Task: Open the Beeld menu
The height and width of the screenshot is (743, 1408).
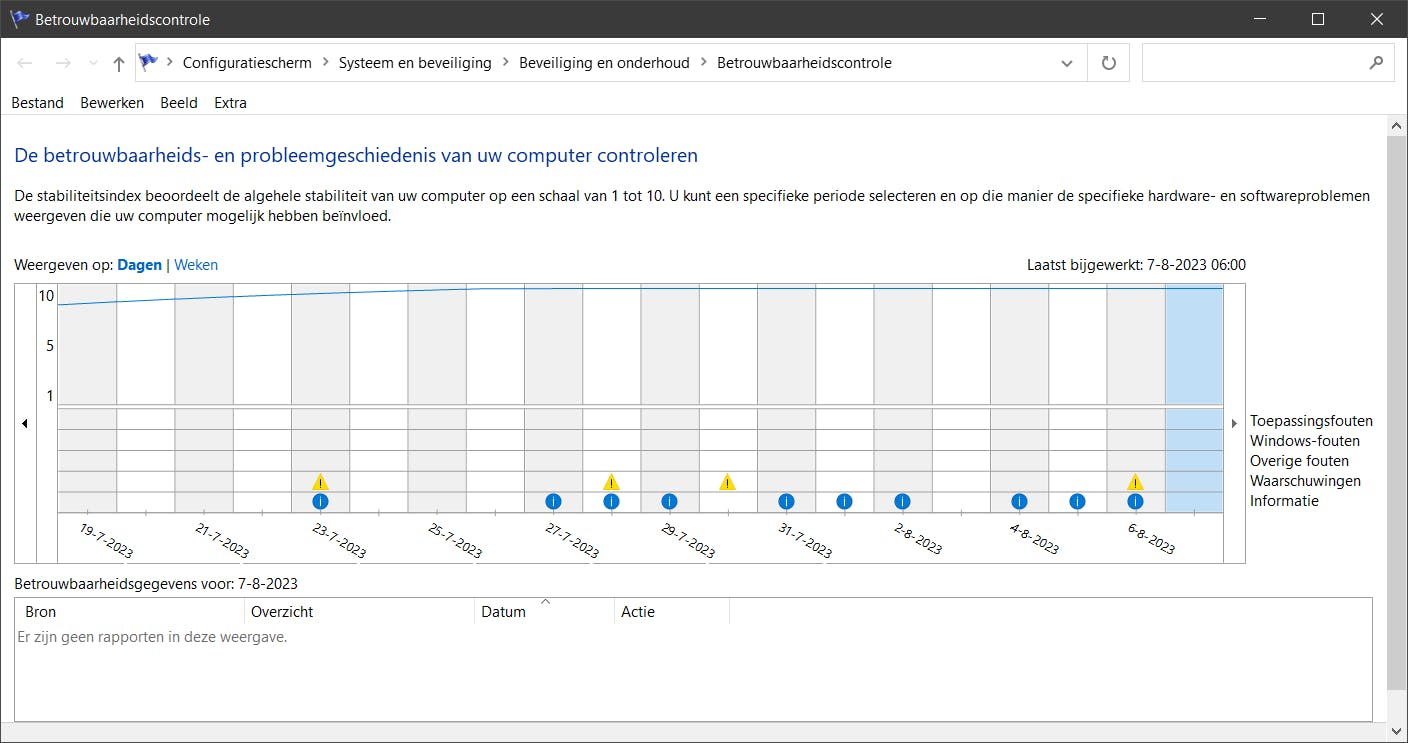Action: (179, 103)
